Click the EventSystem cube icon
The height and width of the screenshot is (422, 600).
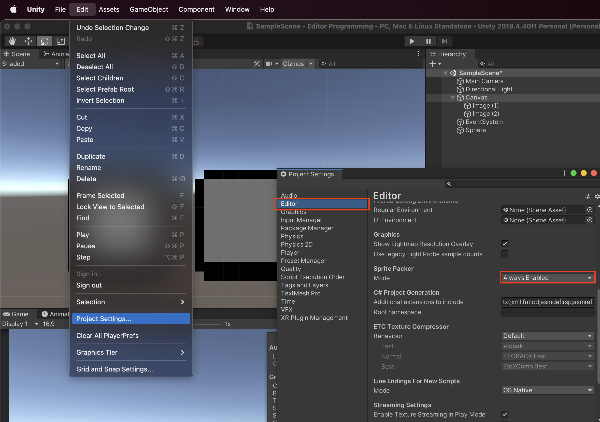(x=460, y=122)
